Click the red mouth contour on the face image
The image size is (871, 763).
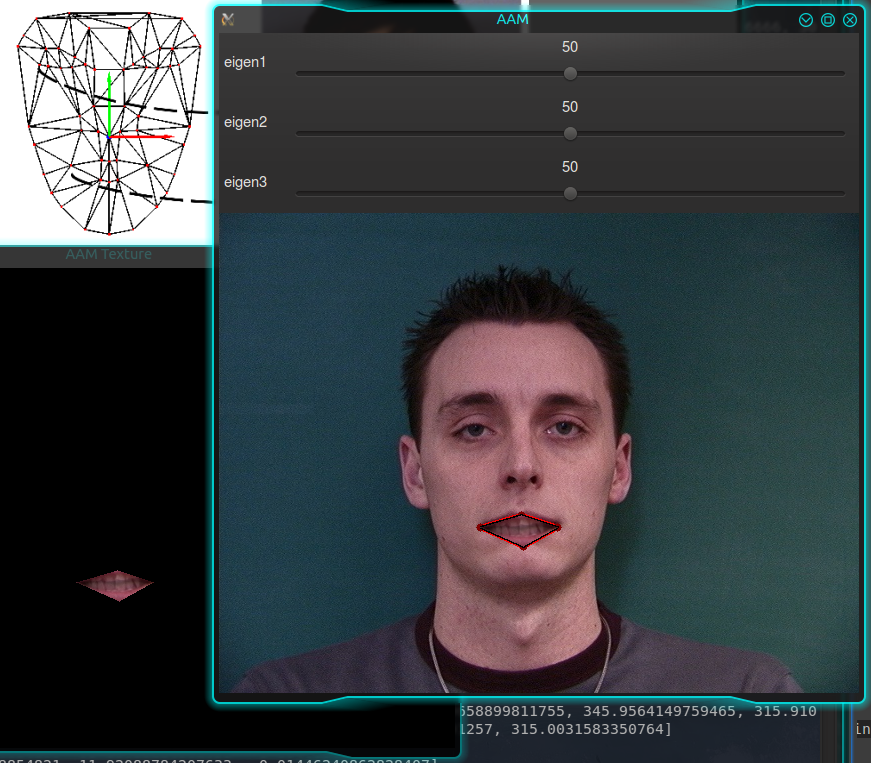tap(520, 528)
